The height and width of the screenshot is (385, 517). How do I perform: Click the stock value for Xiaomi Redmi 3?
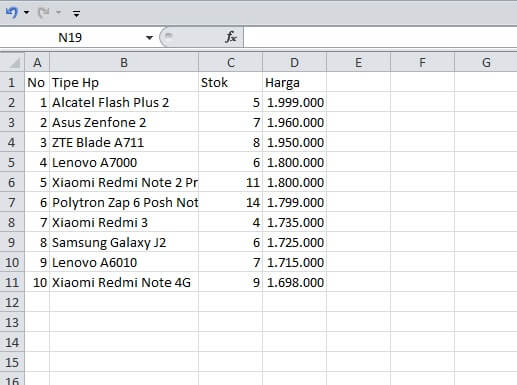tap(230, 222)
